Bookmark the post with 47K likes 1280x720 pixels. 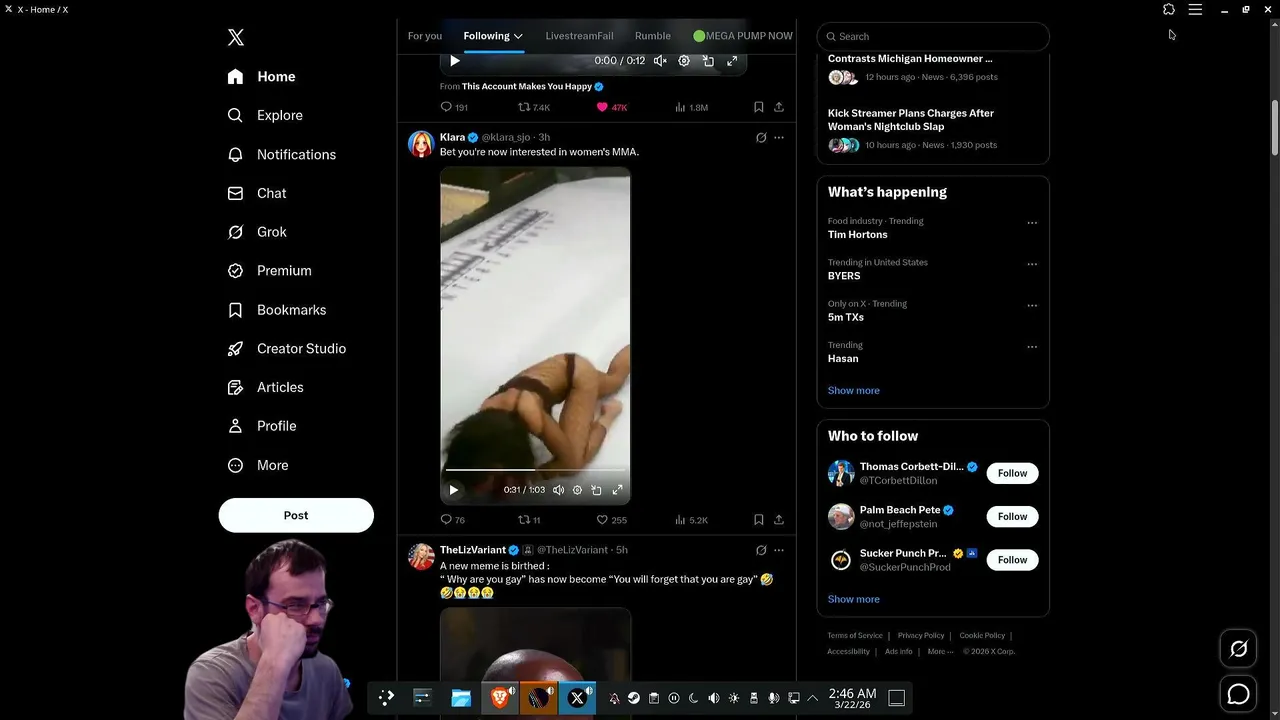pyautogui.click(x=758, y=107)
